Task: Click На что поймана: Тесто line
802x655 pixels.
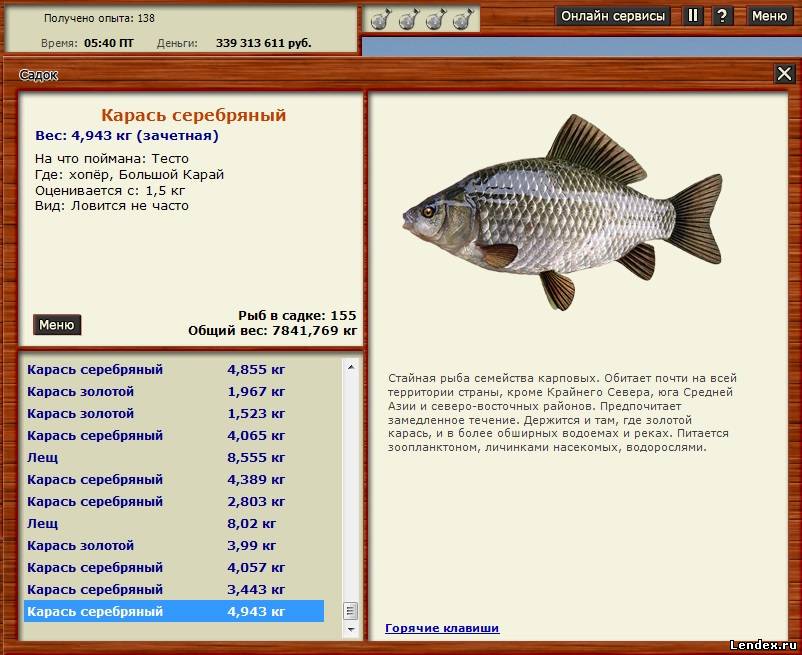Action: (x=112, y=159)
